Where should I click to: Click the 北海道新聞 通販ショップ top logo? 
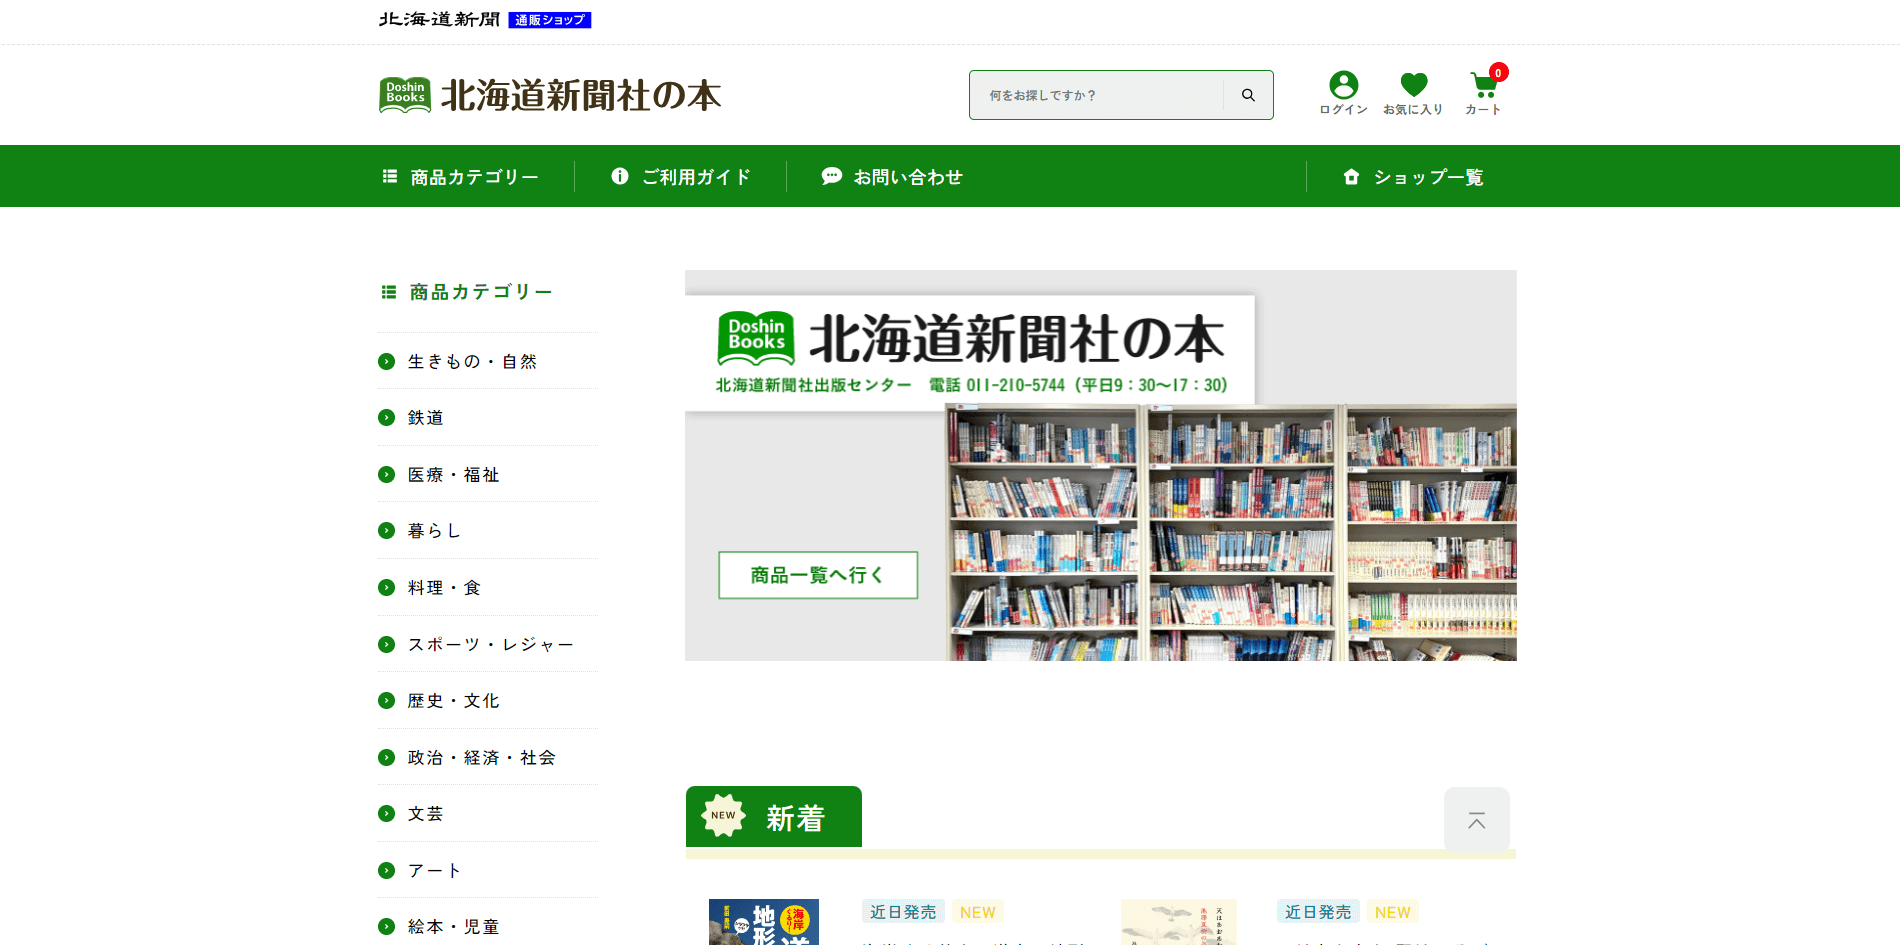click(485, 20)
